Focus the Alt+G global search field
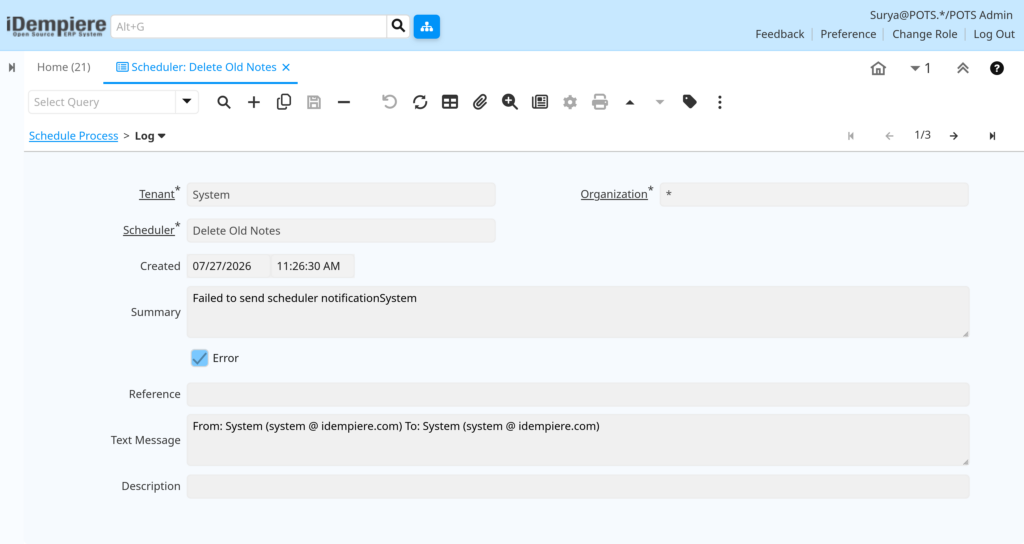The width and height of the screenshot is (1024, 544). (x=249, y=27)
